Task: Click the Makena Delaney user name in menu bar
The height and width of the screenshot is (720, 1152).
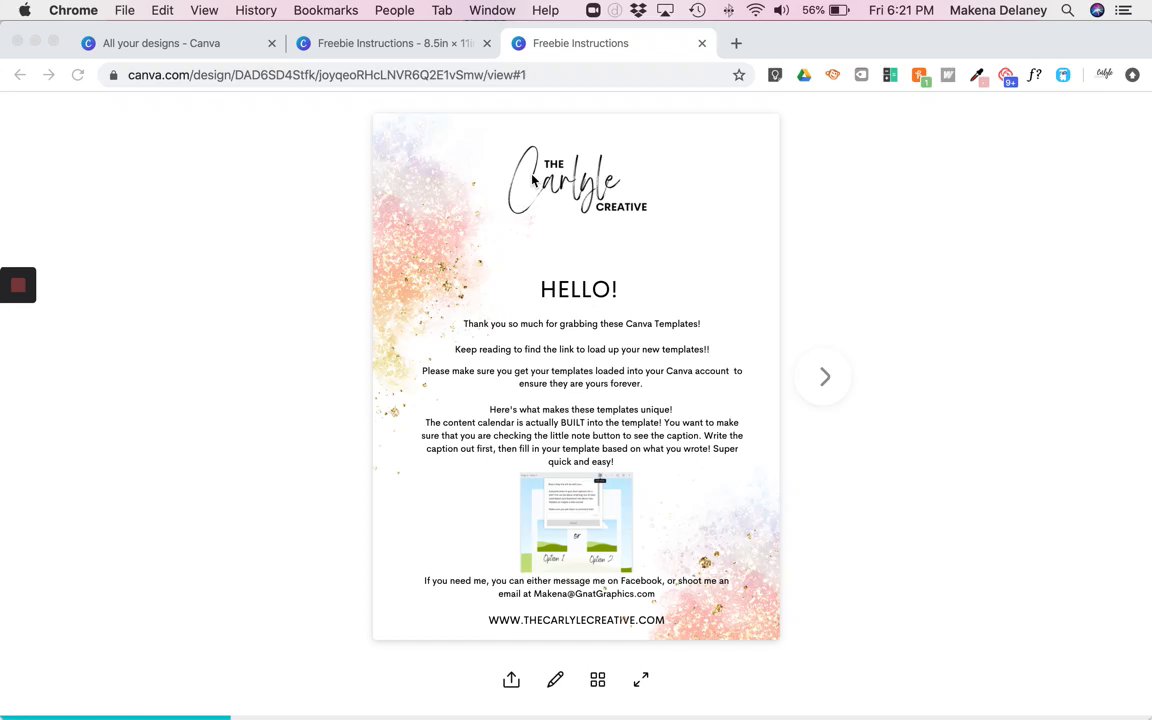Action: [998, 10]
